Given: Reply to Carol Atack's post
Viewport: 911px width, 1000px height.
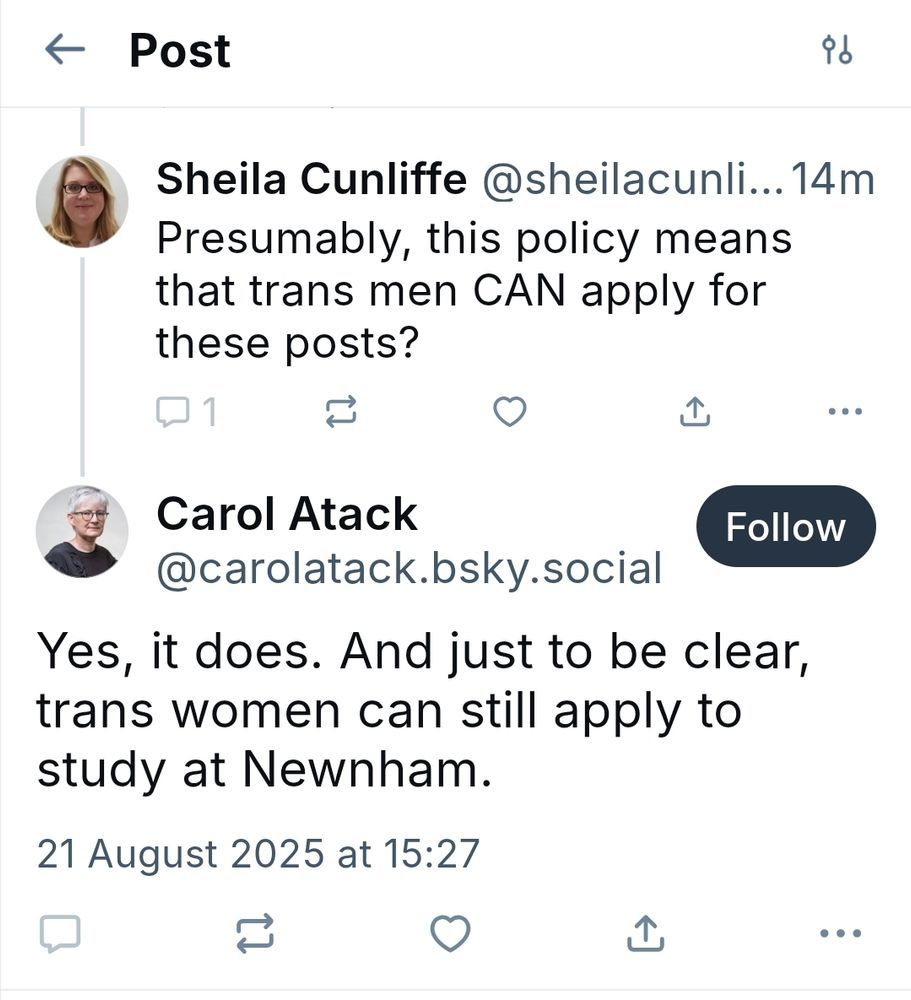Looking at the screenshot, I should pos(60,934).
